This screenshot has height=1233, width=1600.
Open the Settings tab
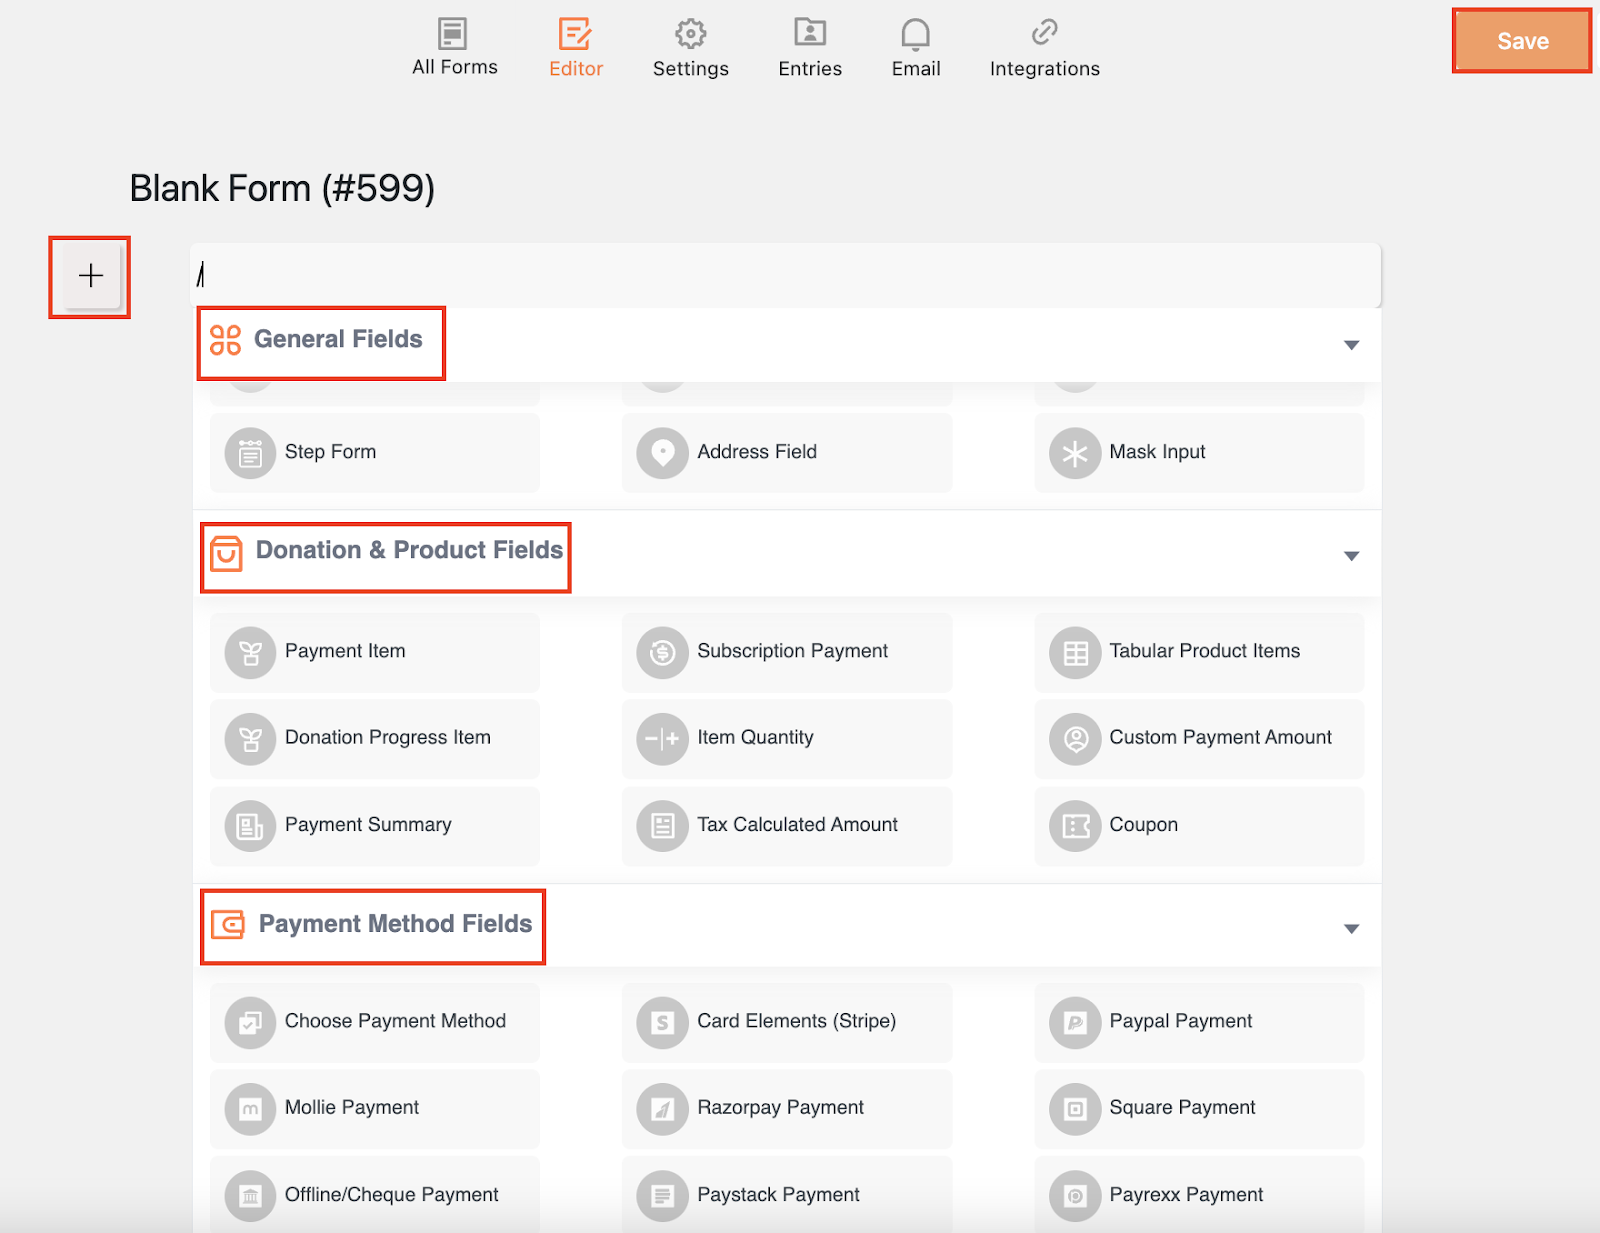coord(690,47)
